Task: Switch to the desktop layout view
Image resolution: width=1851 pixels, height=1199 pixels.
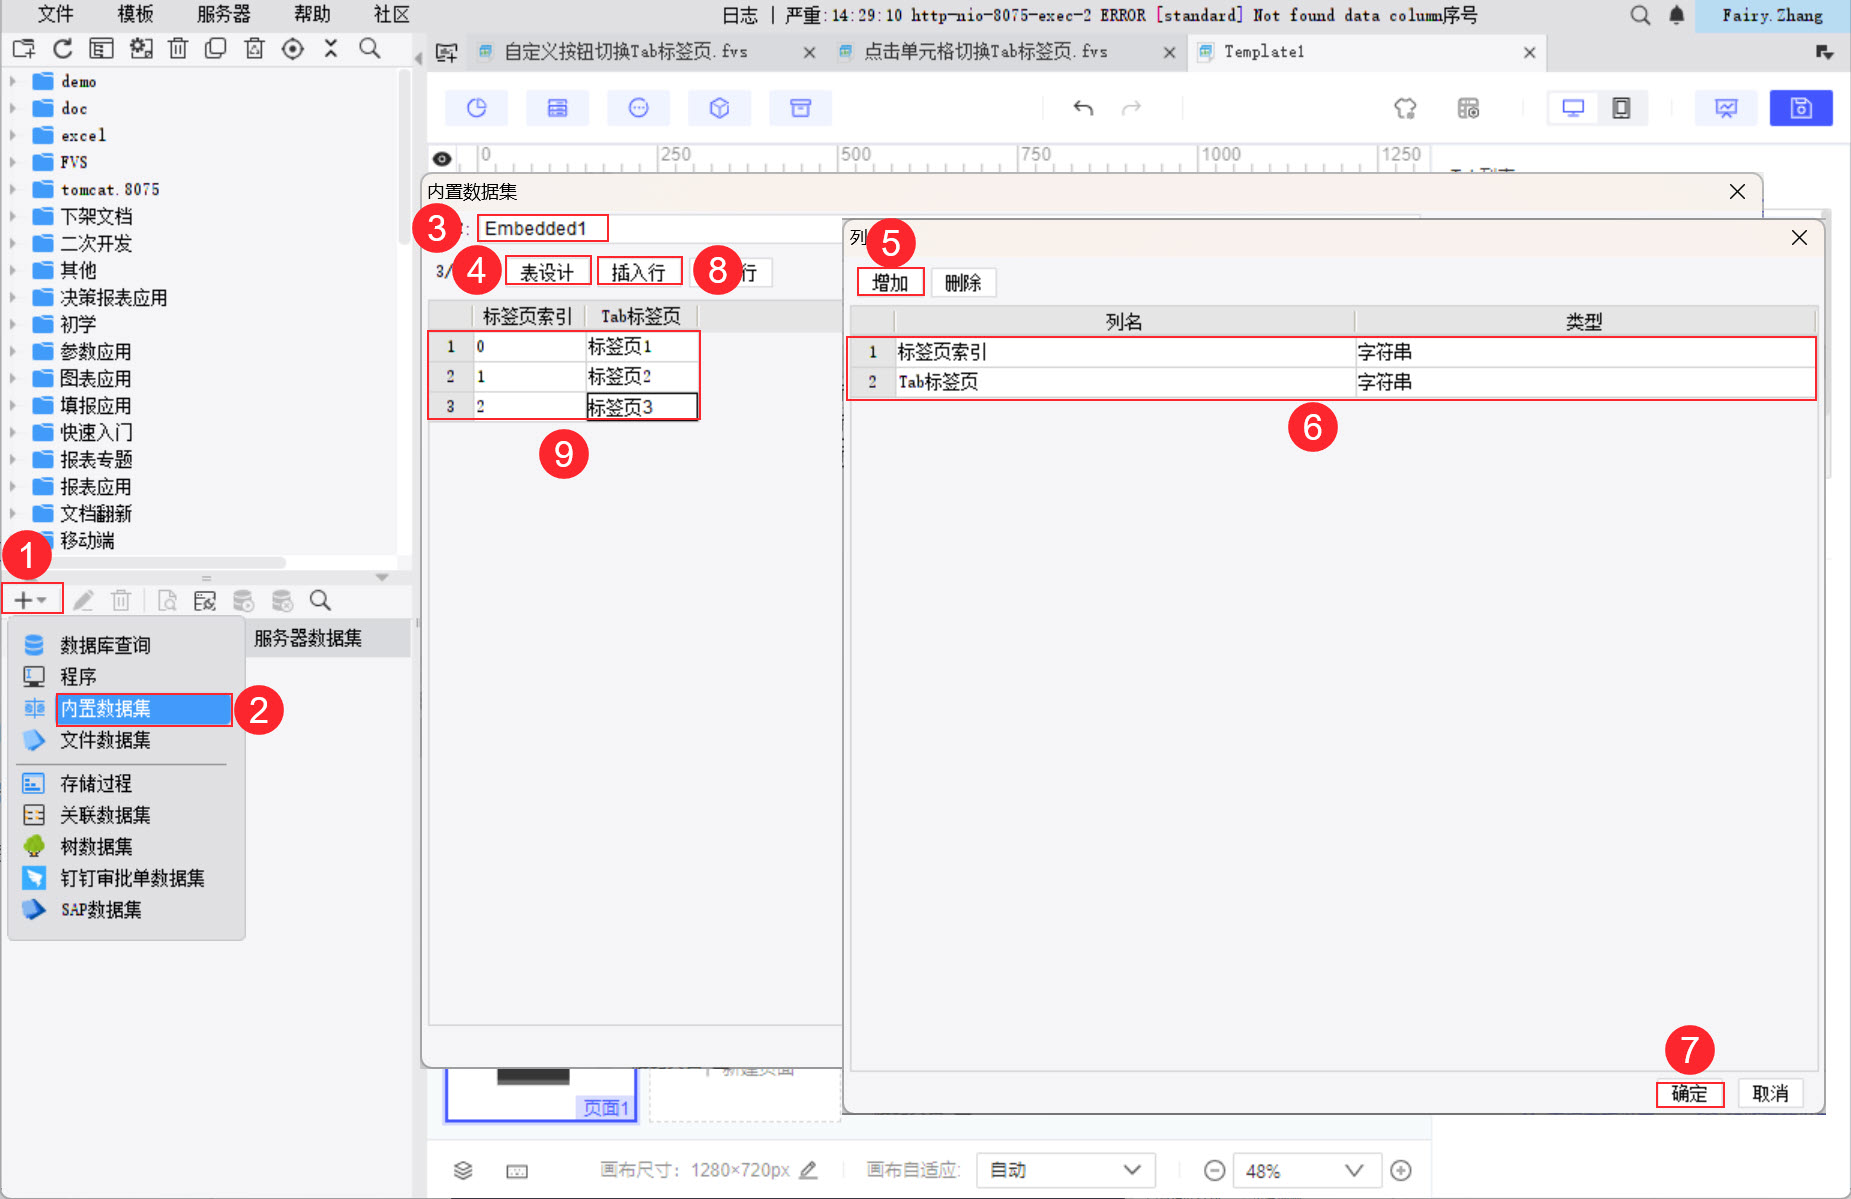Action: point(1573,108)
